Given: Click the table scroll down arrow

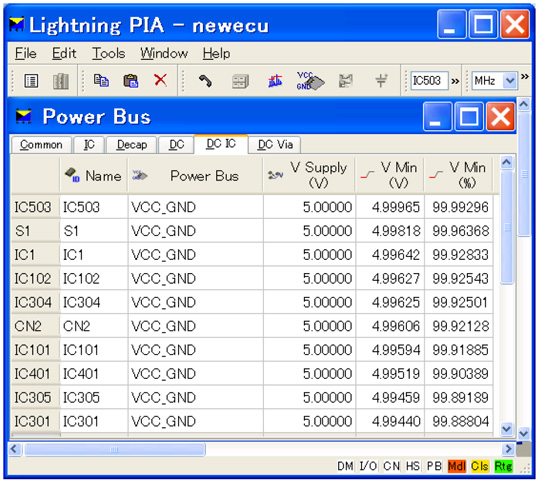Looking at the screenshot, I should [x=506, y=429].
